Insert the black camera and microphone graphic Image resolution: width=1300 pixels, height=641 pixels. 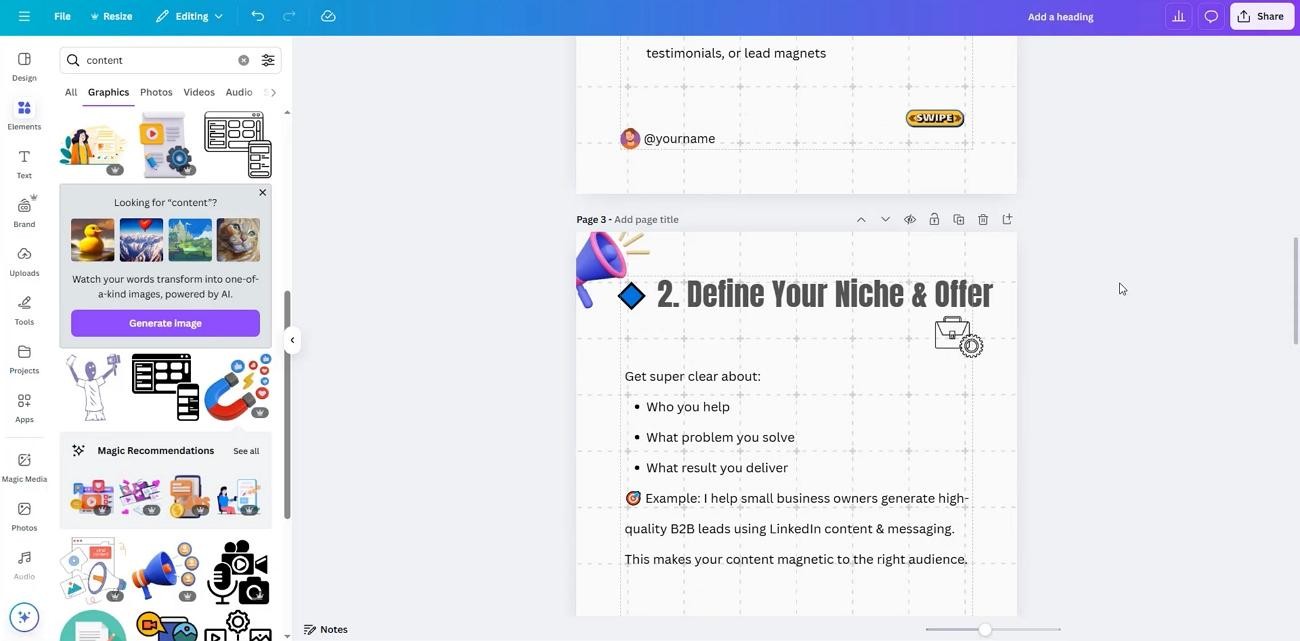click(238, 572)
